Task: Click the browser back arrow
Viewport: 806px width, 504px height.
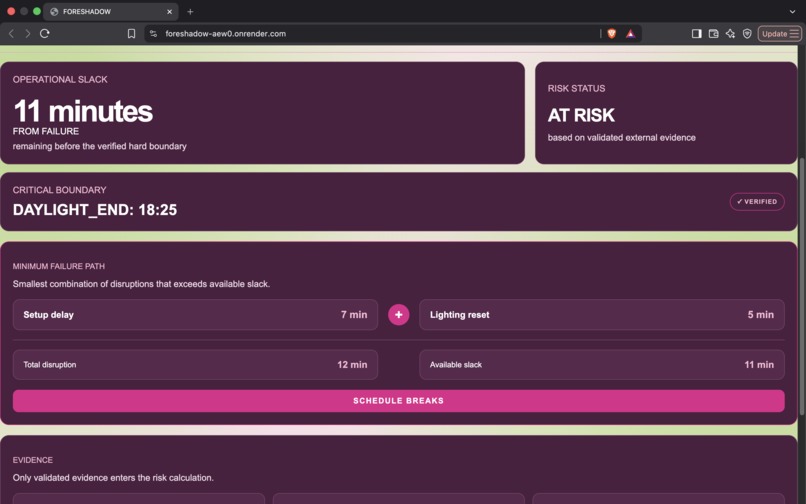Action: (11, 33)
